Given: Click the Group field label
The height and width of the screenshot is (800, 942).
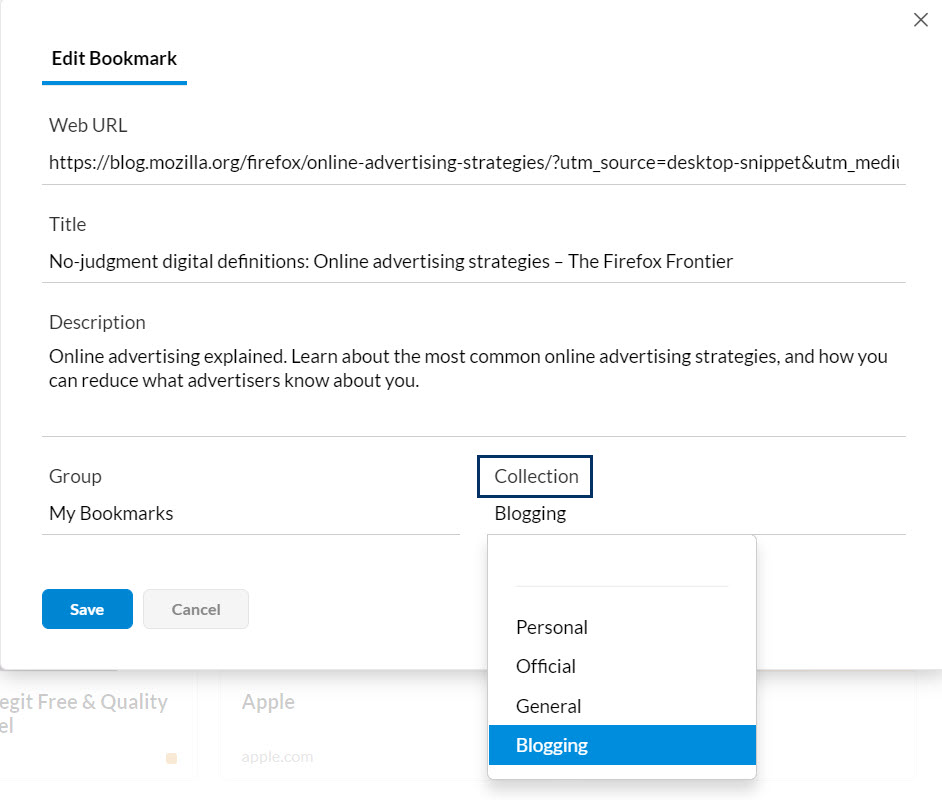Looking at the screenshot, I should [76, 477].
